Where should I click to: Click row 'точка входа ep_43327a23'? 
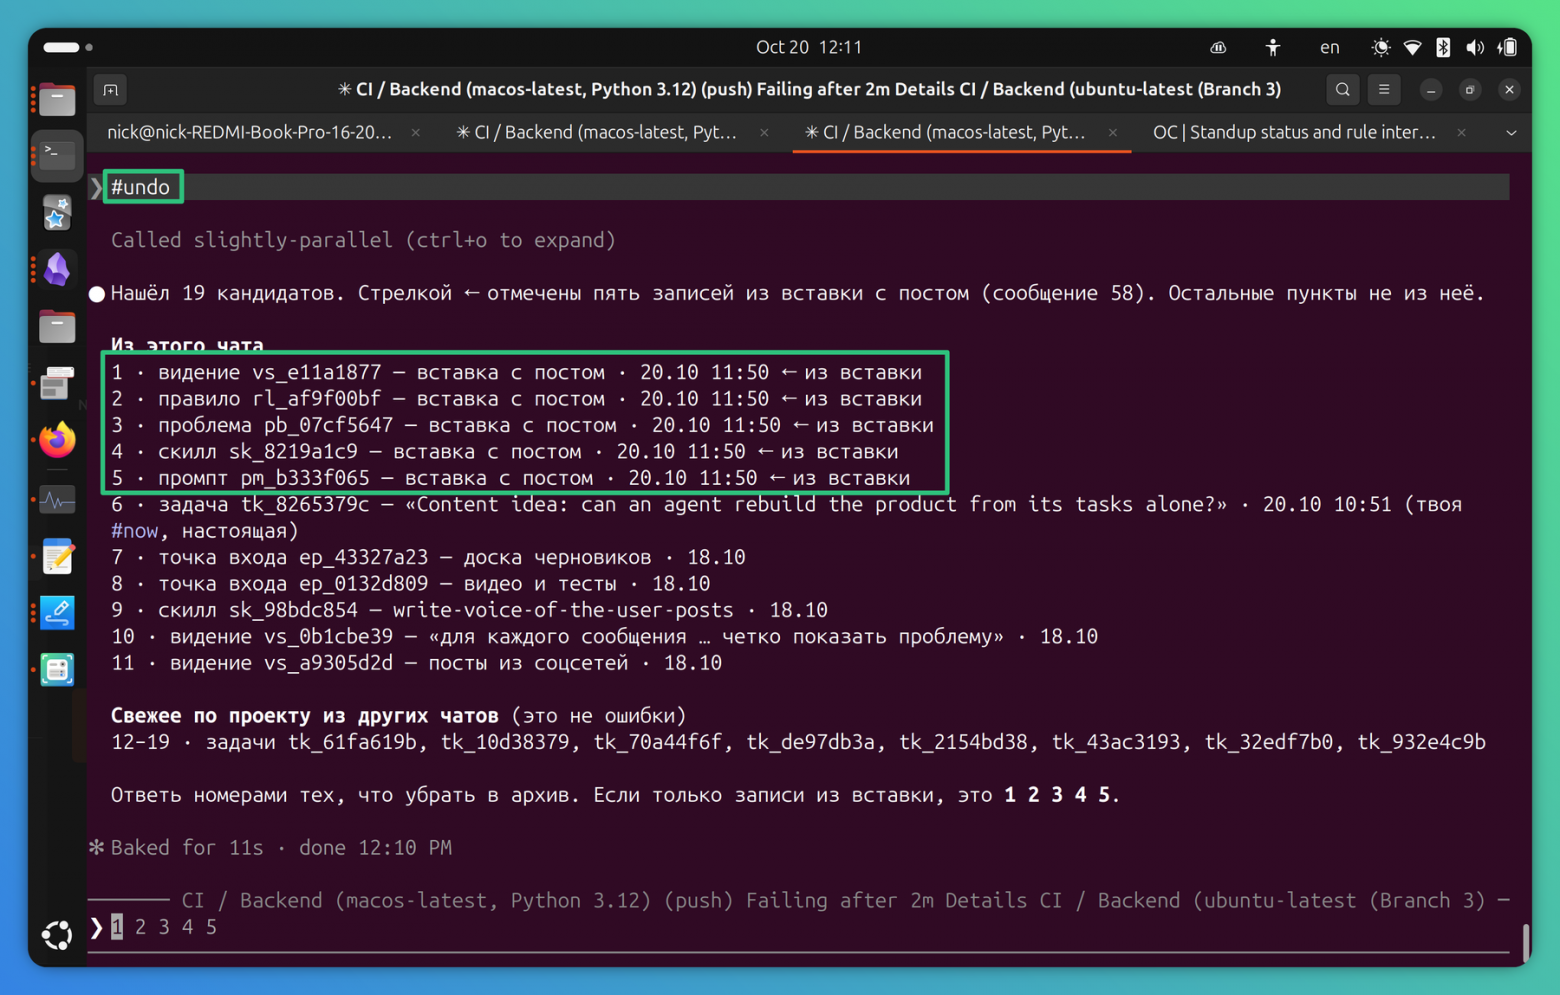coord(428,557)
